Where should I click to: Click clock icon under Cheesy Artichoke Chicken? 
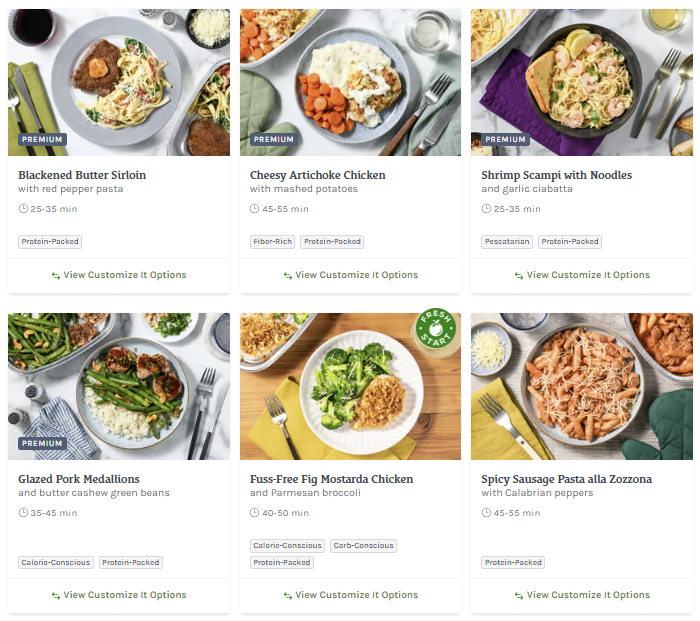(x=254, y=209)
